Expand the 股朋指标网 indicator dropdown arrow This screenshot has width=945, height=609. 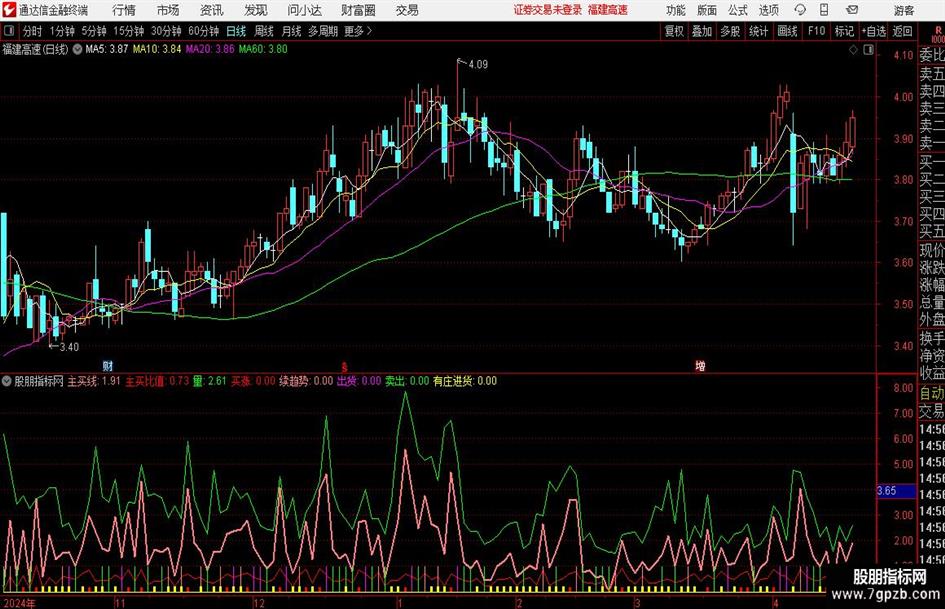(x=7, y=381)
